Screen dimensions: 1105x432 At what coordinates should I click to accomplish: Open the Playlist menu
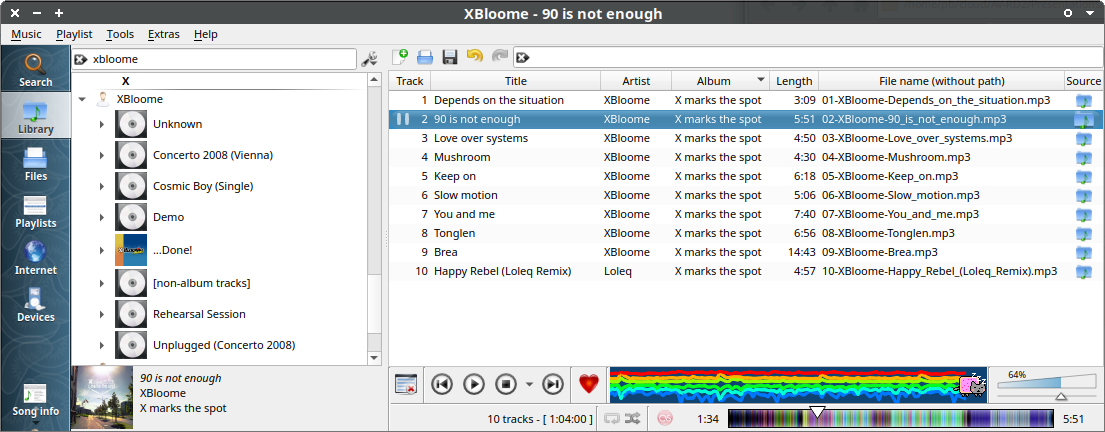pos(74,34)
